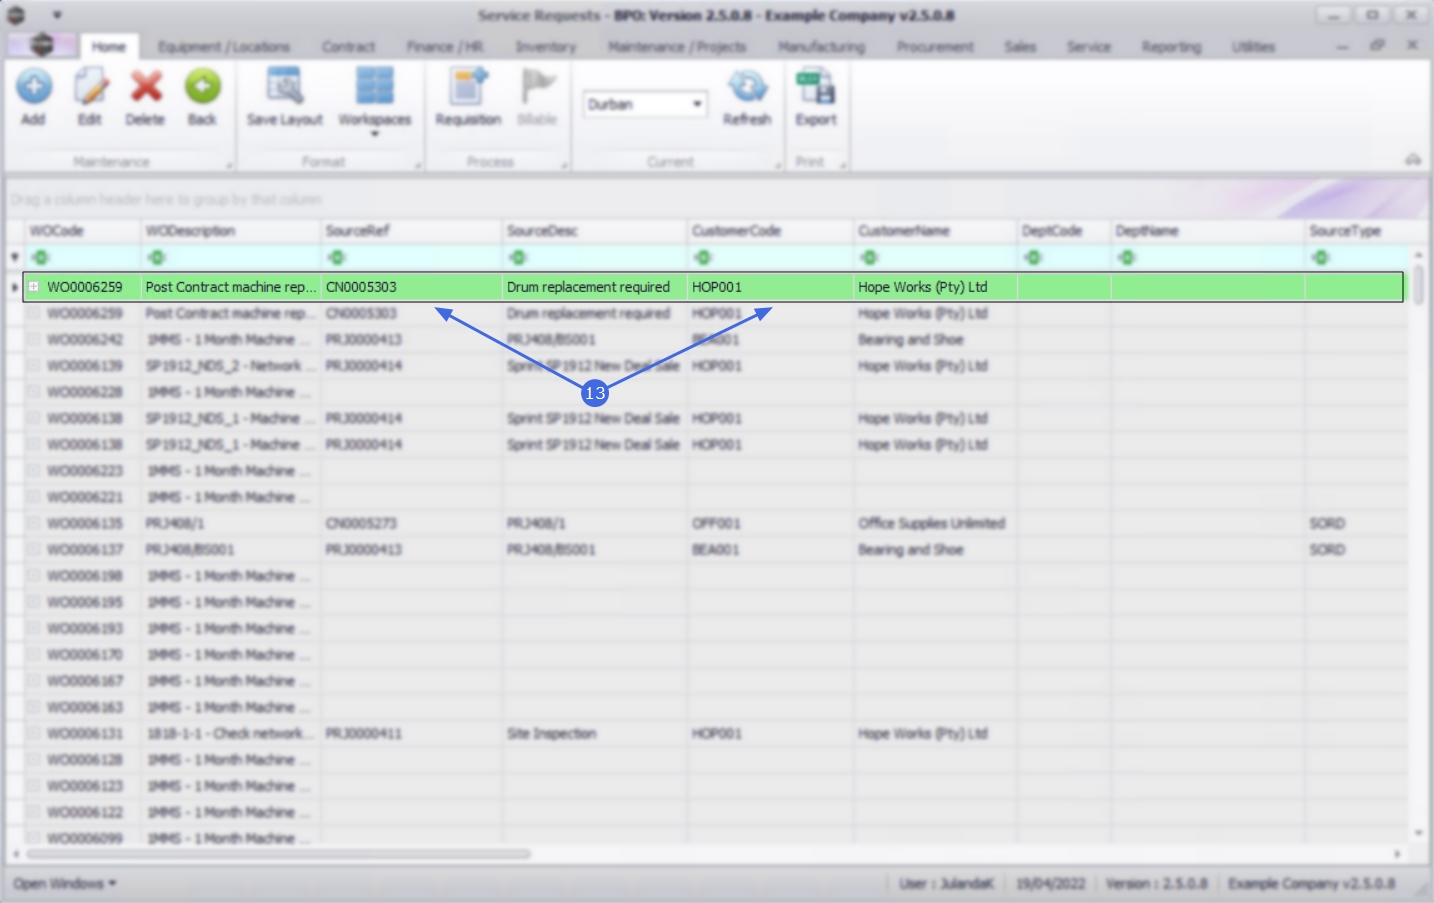
Task: Click the SourceRef column header
Action: pos(412,231)
